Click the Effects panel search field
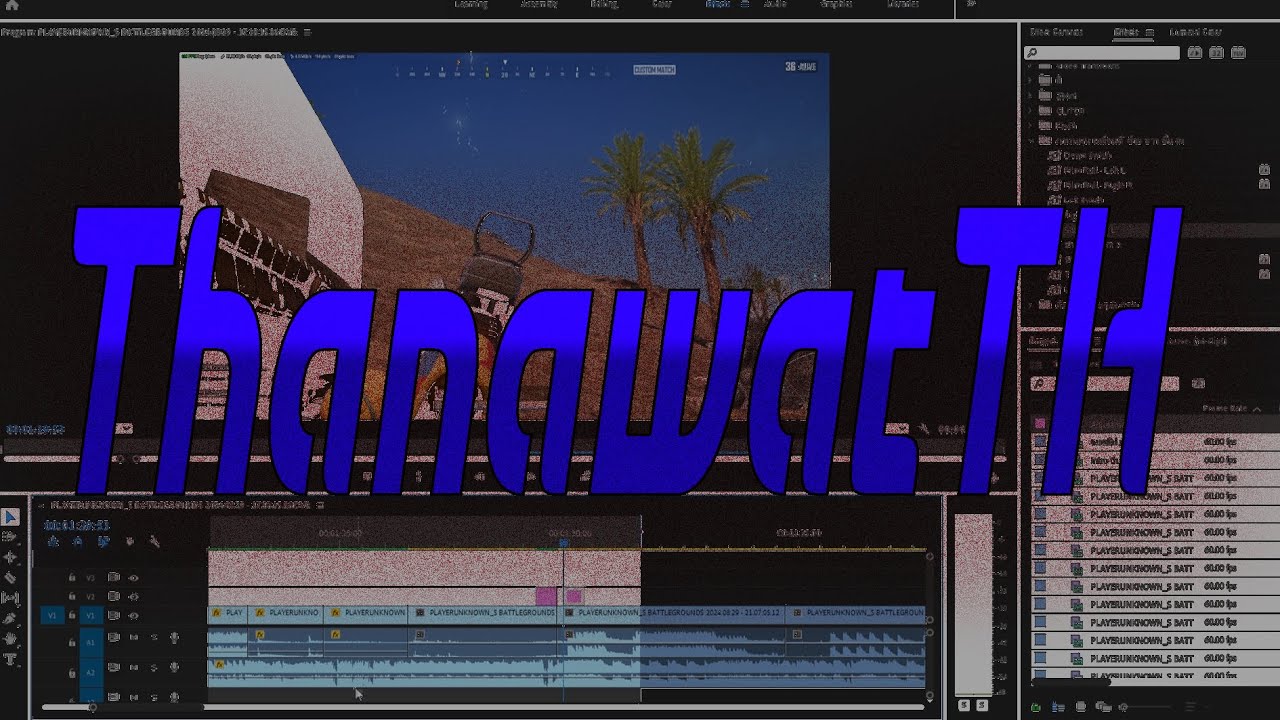 [x=1103, y=53]
